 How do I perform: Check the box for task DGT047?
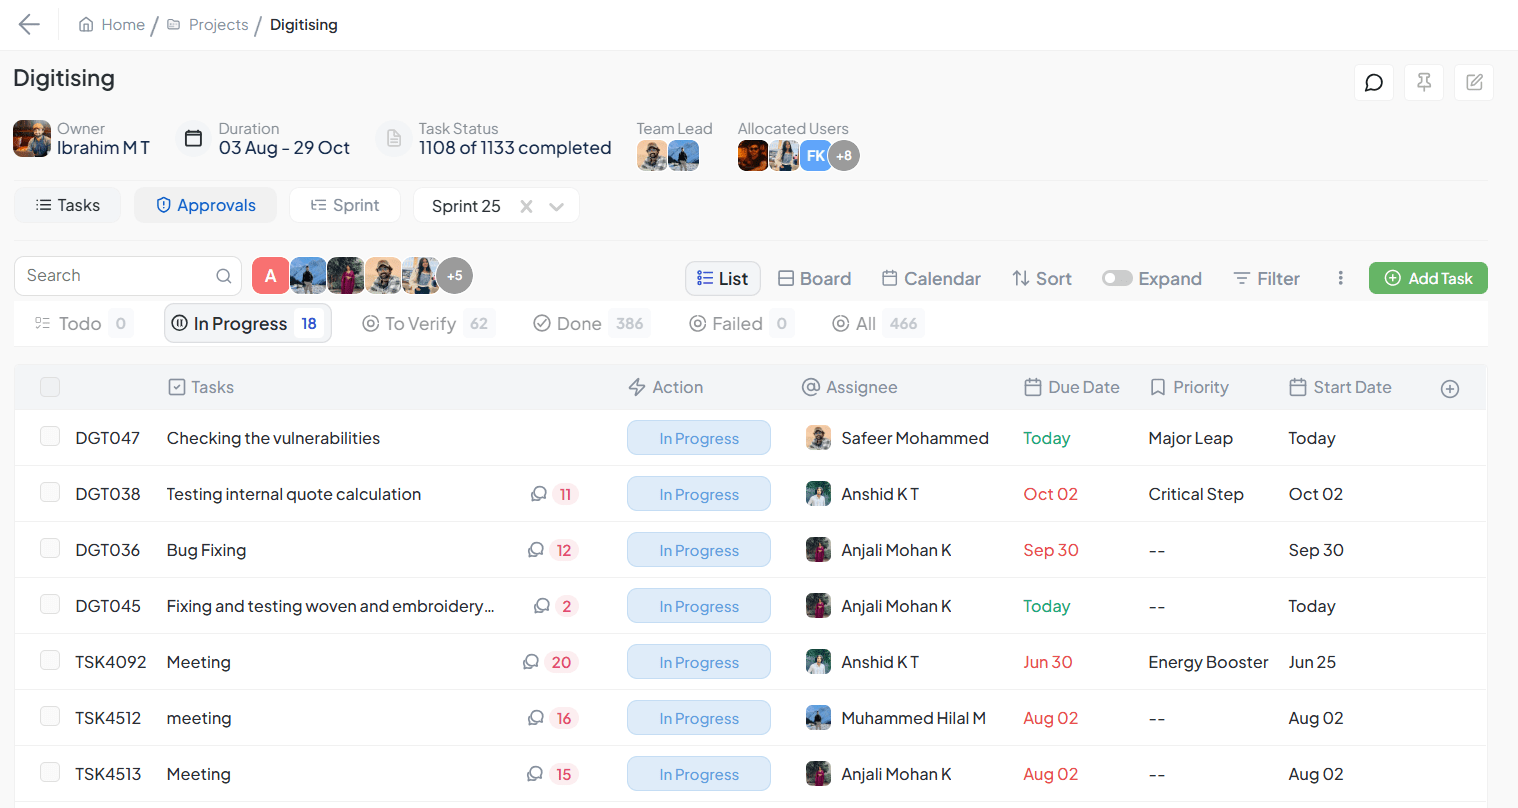pos(50,436)
